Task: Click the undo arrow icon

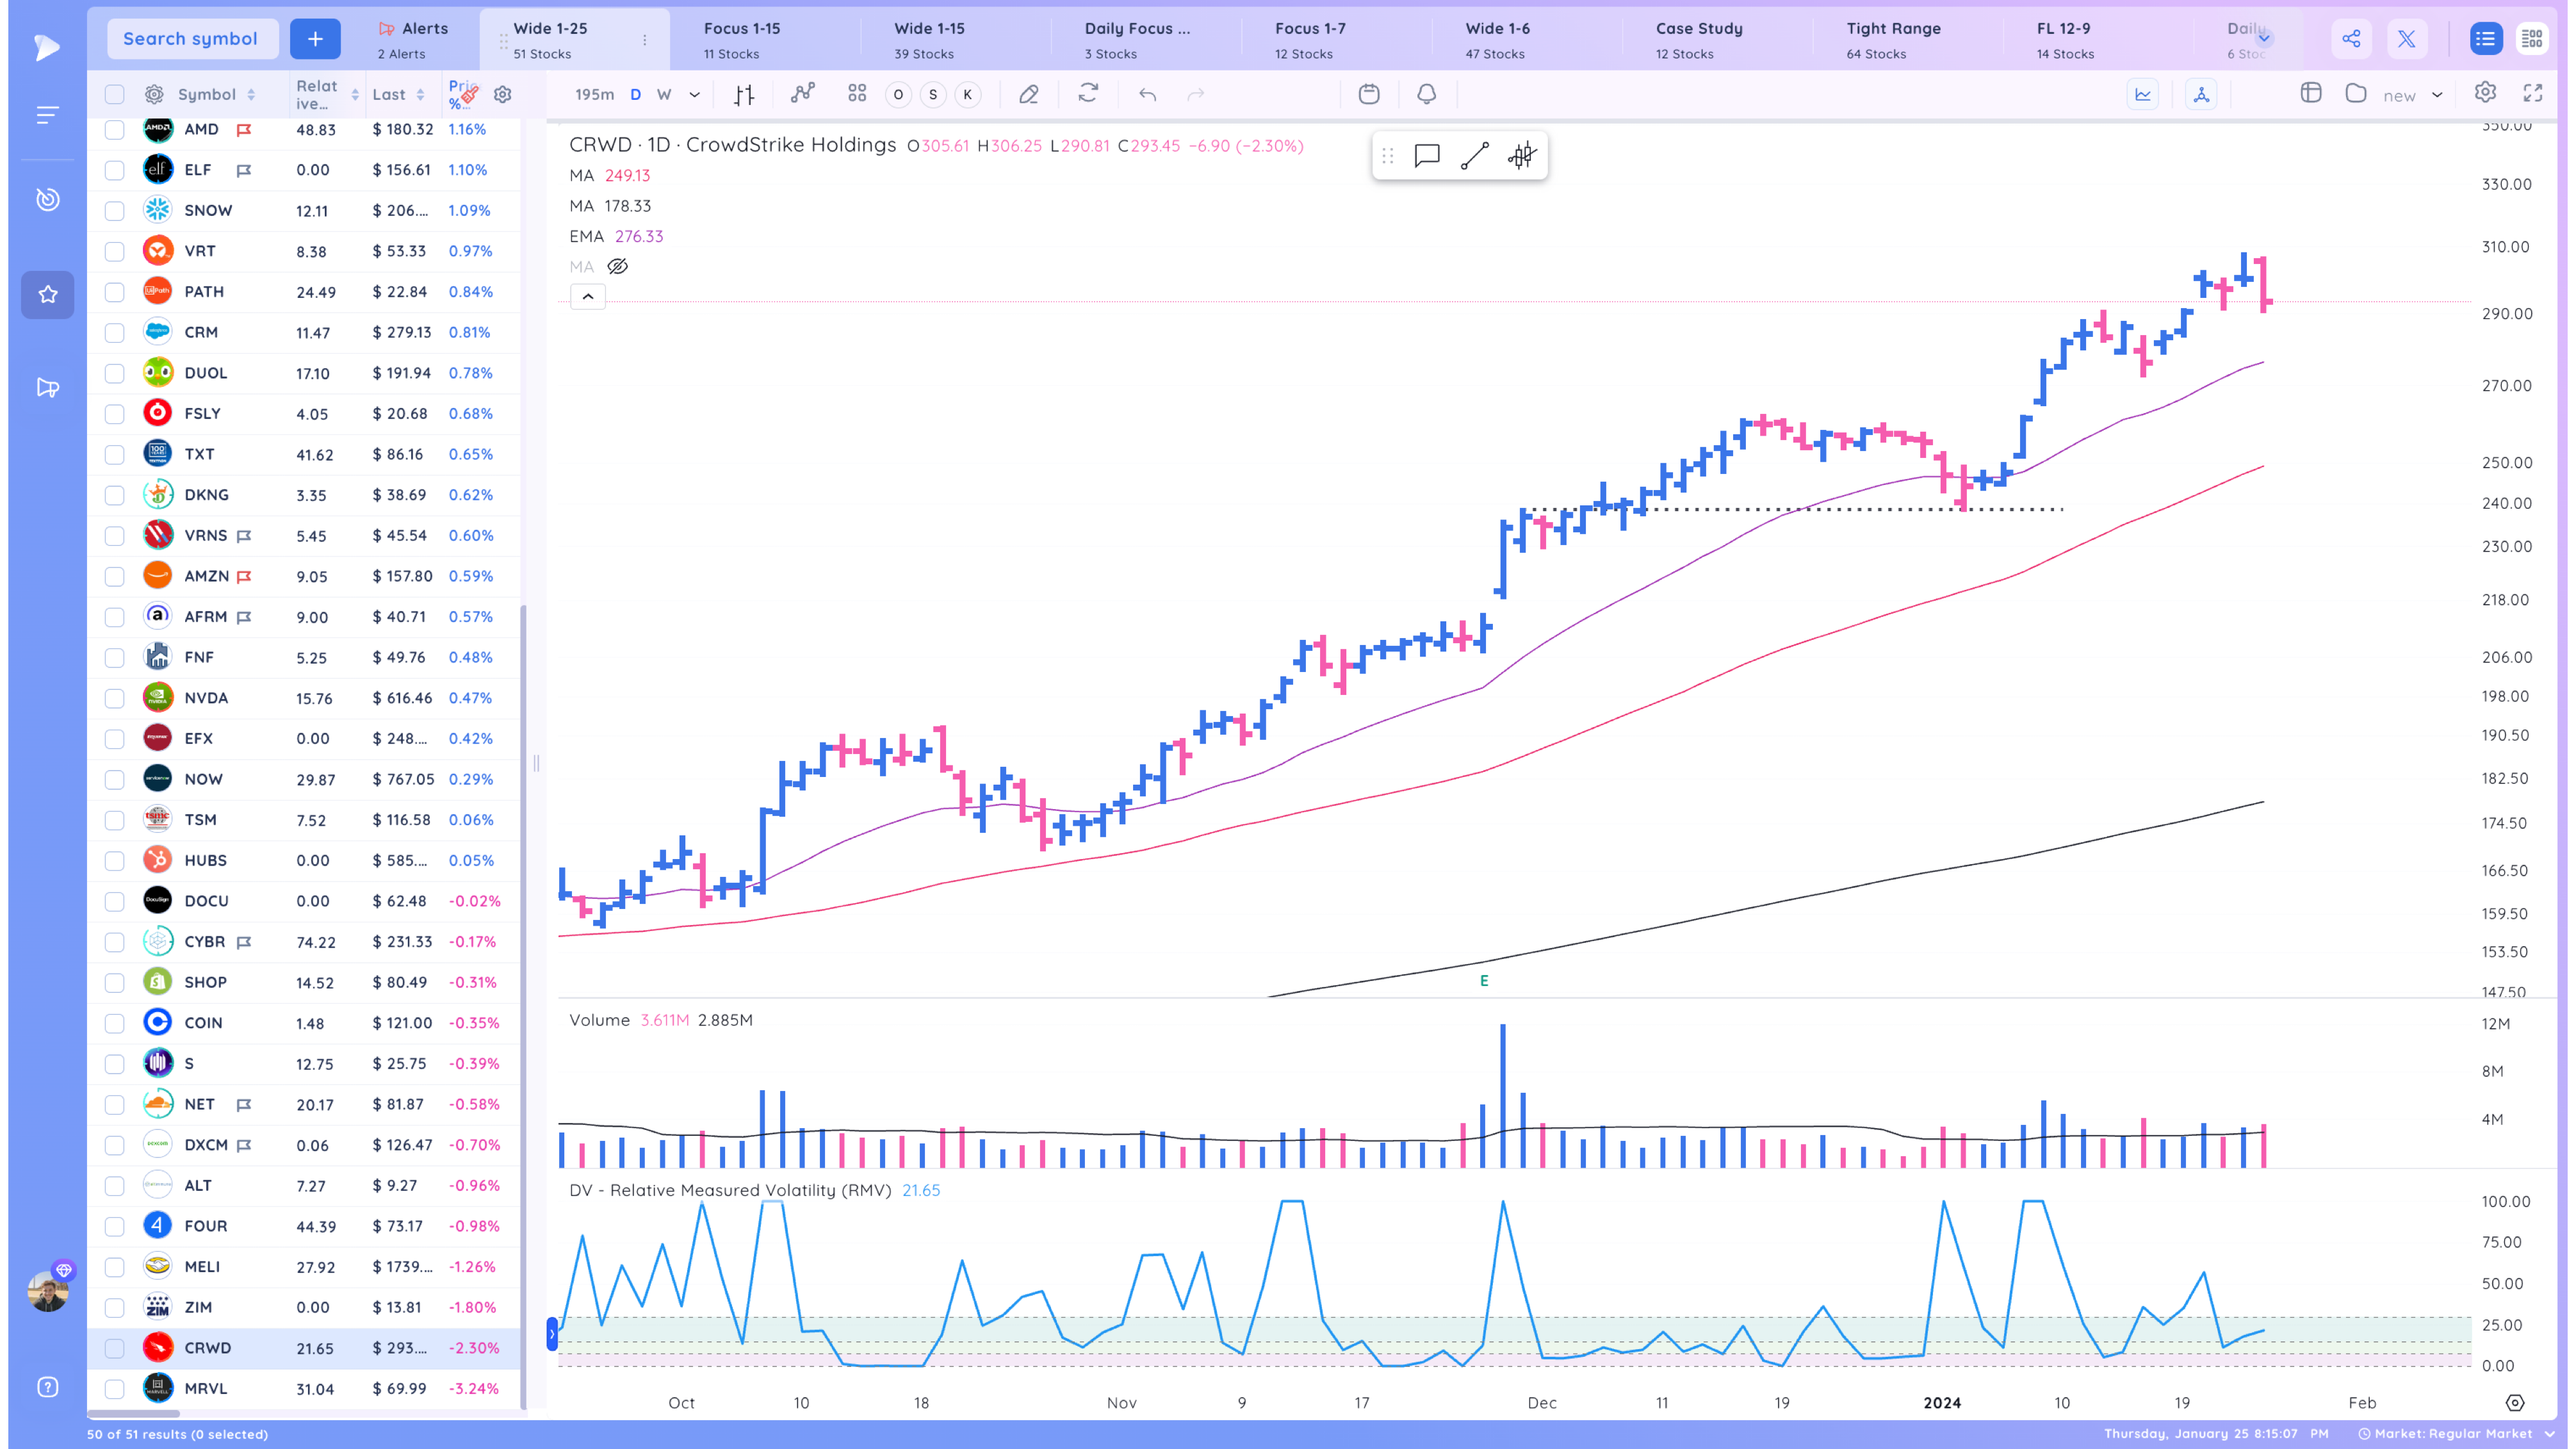Action: point(1147,95)
